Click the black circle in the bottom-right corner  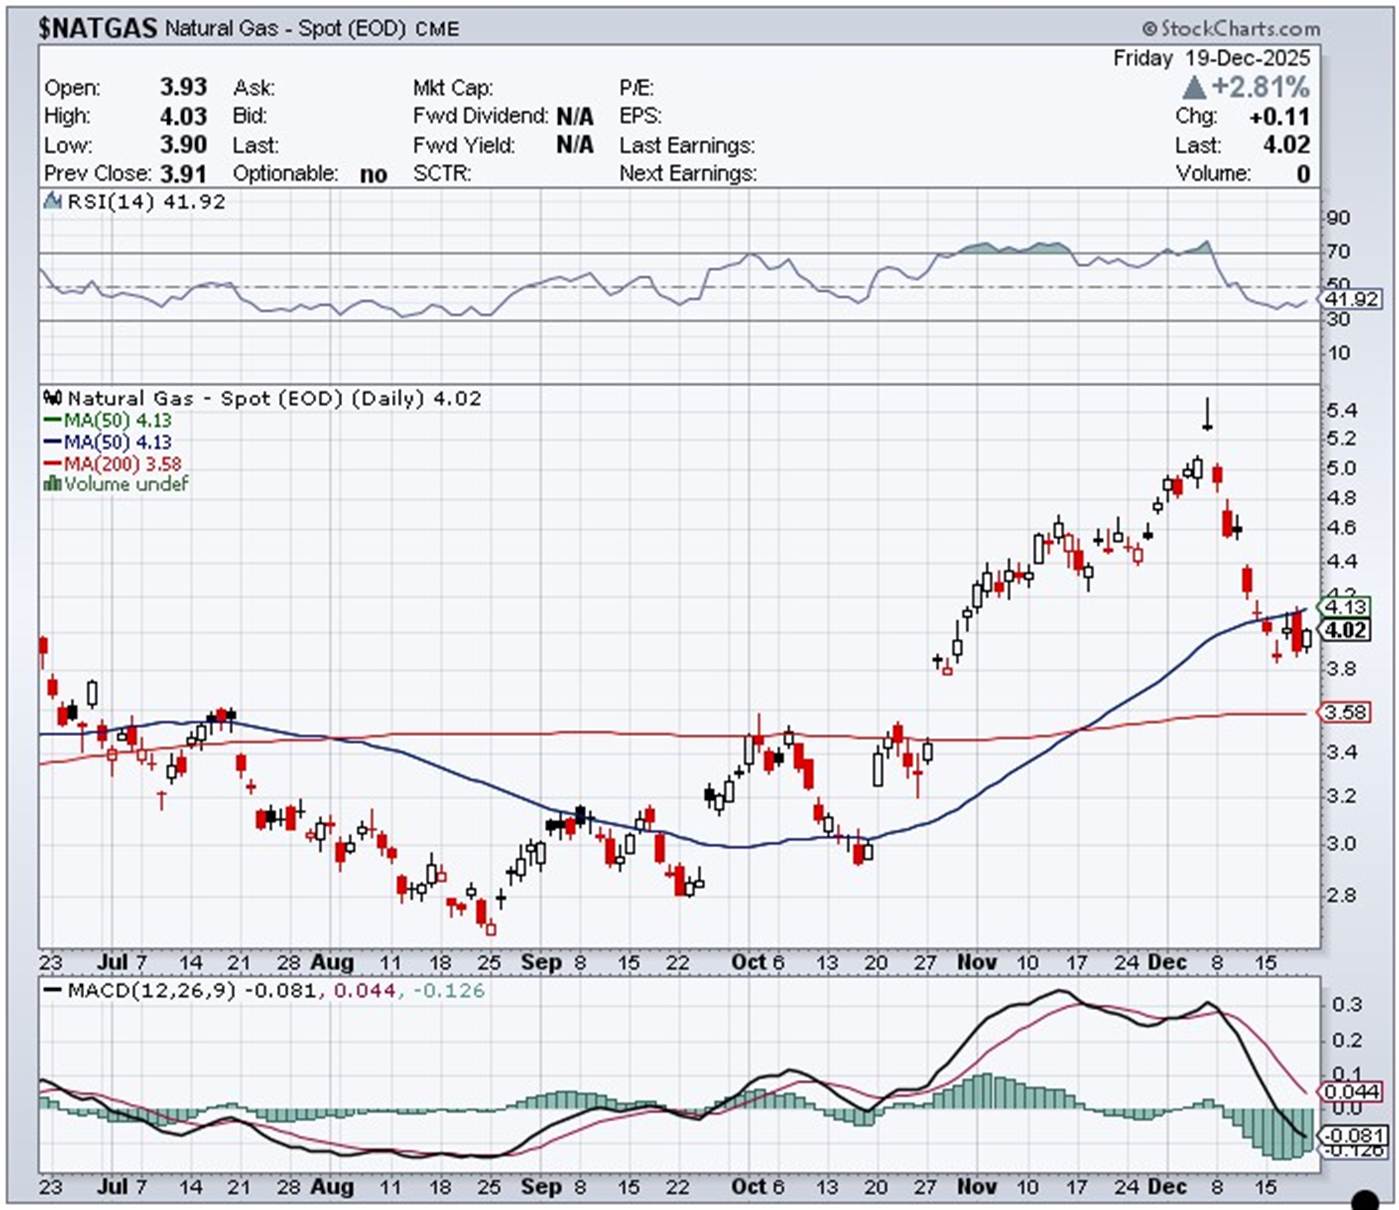coord(1364,1200)
